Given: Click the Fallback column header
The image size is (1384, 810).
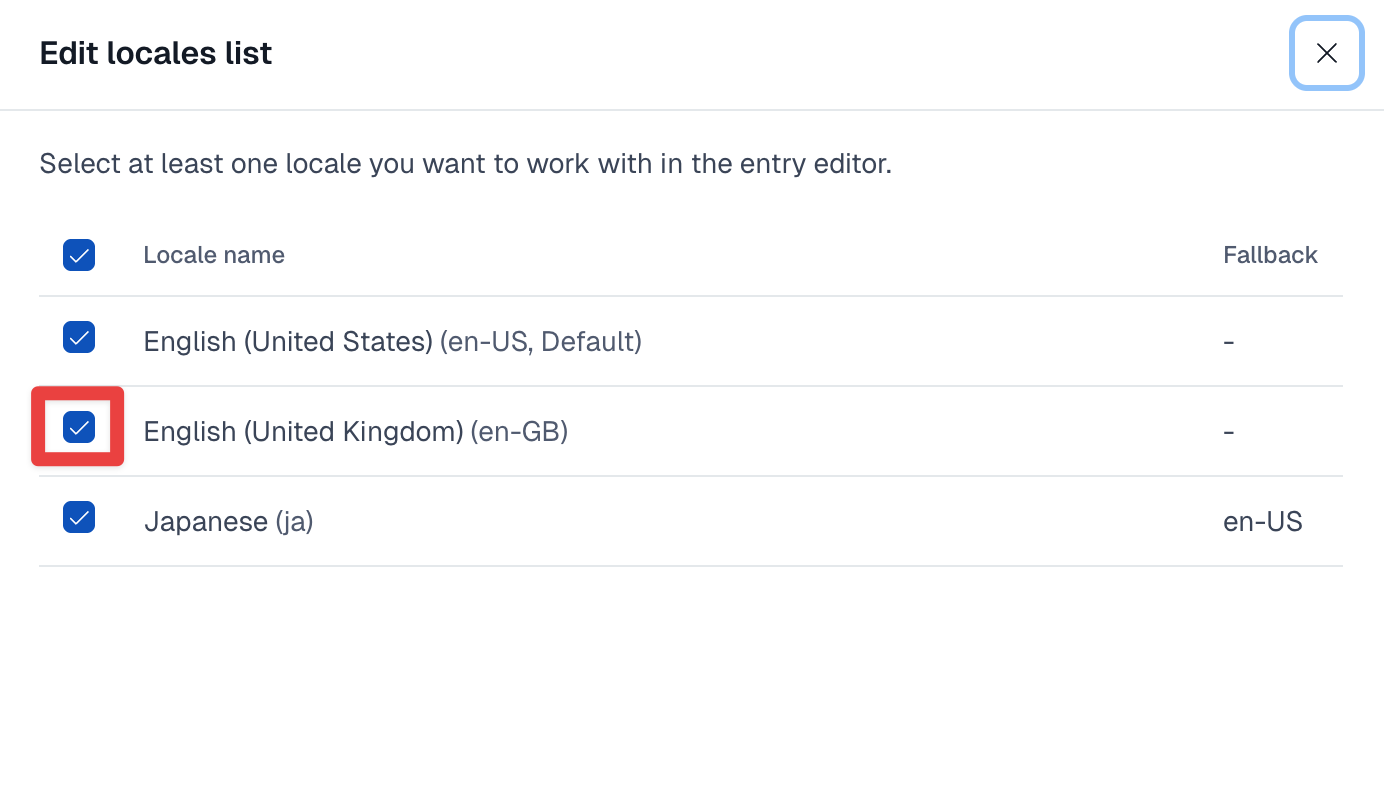Looking at the screenshot, I should tap(1270, 255).
